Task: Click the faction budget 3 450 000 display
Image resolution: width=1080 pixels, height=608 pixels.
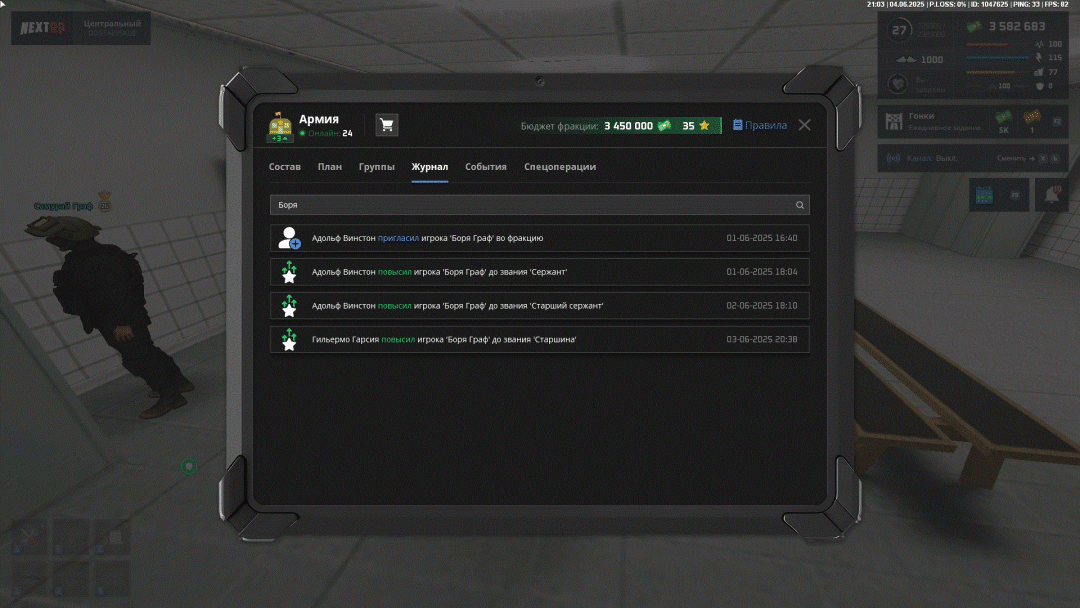Action: tap(628, 126)
